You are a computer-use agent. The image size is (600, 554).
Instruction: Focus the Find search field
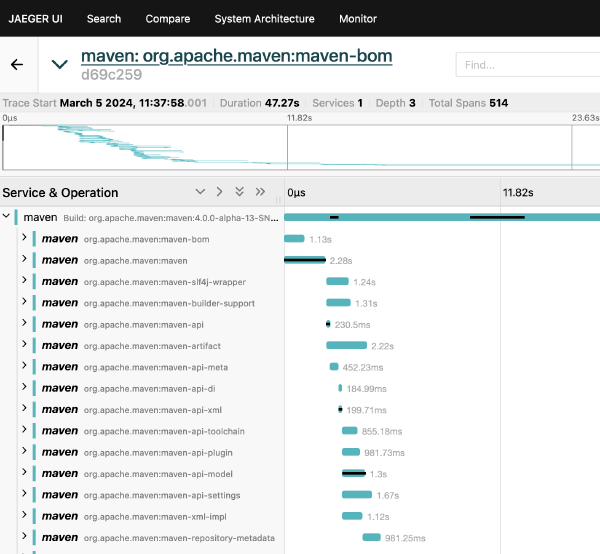pyautogui.click(x=525, y=65)
